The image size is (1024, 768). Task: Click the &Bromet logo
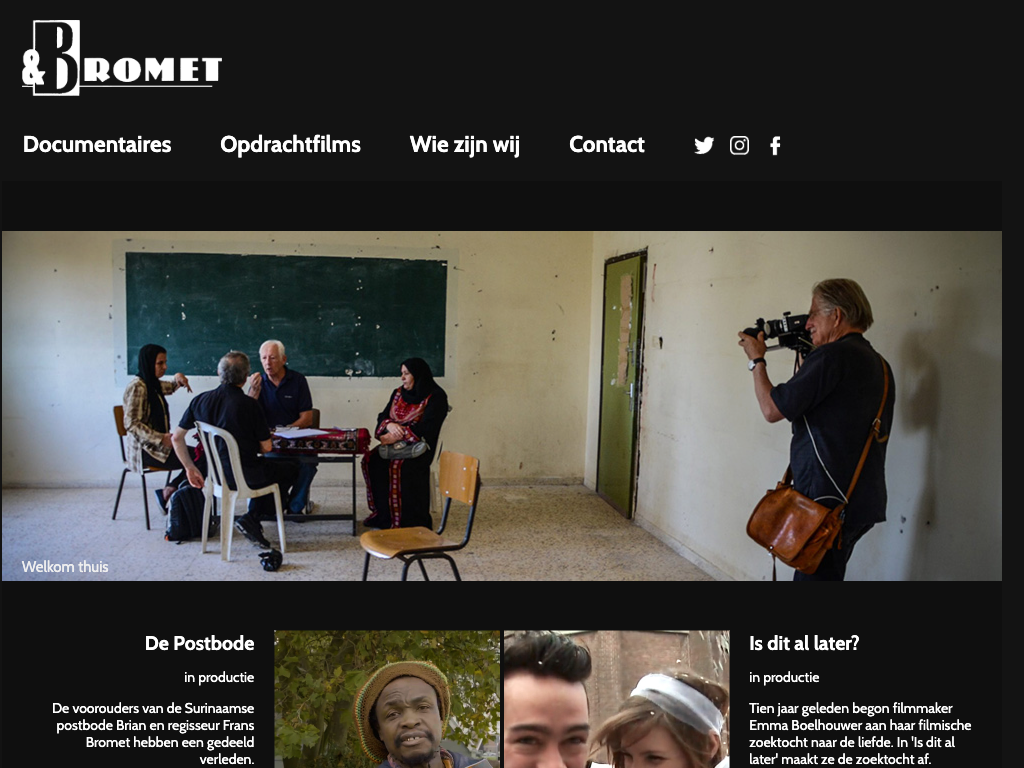(122, 58)
